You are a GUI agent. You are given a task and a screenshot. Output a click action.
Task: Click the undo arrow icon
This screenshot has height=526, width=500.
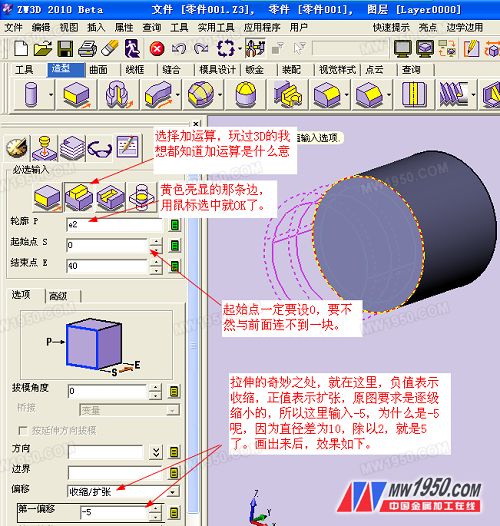[x=179, y=49]
